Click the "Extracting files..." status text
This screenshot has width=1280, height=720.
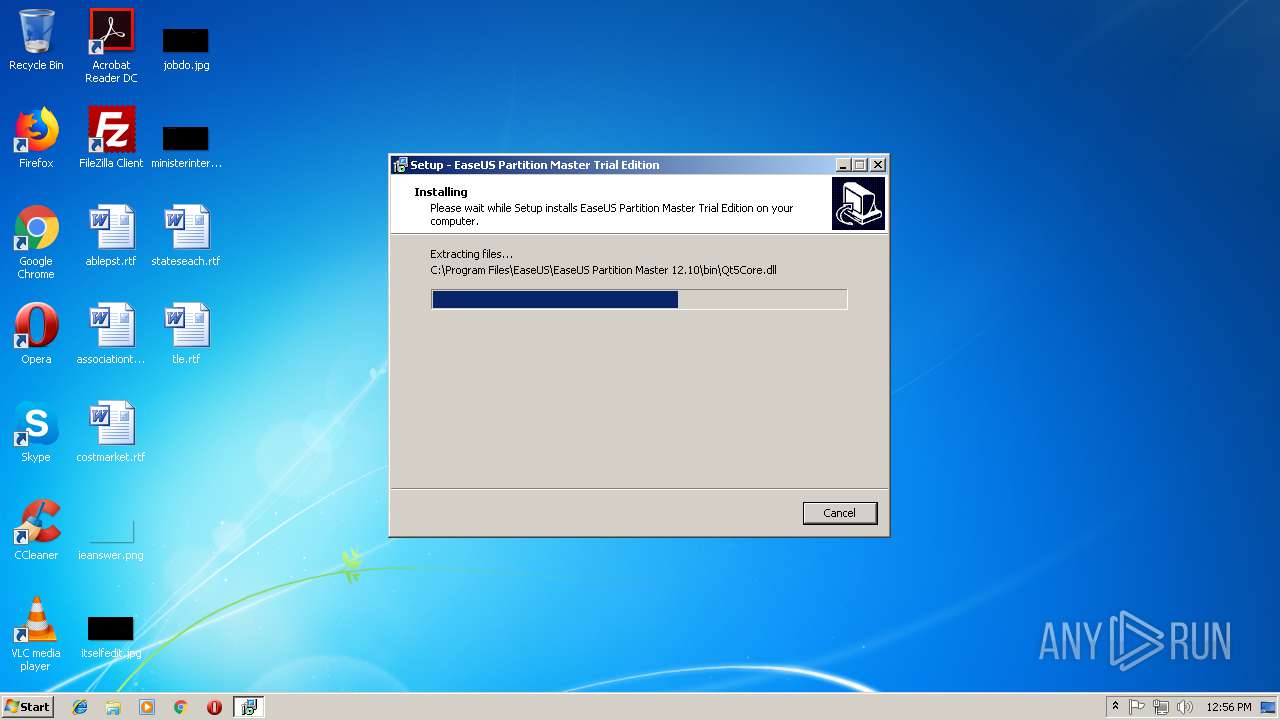pyautogui.click(x=471, y=254)
